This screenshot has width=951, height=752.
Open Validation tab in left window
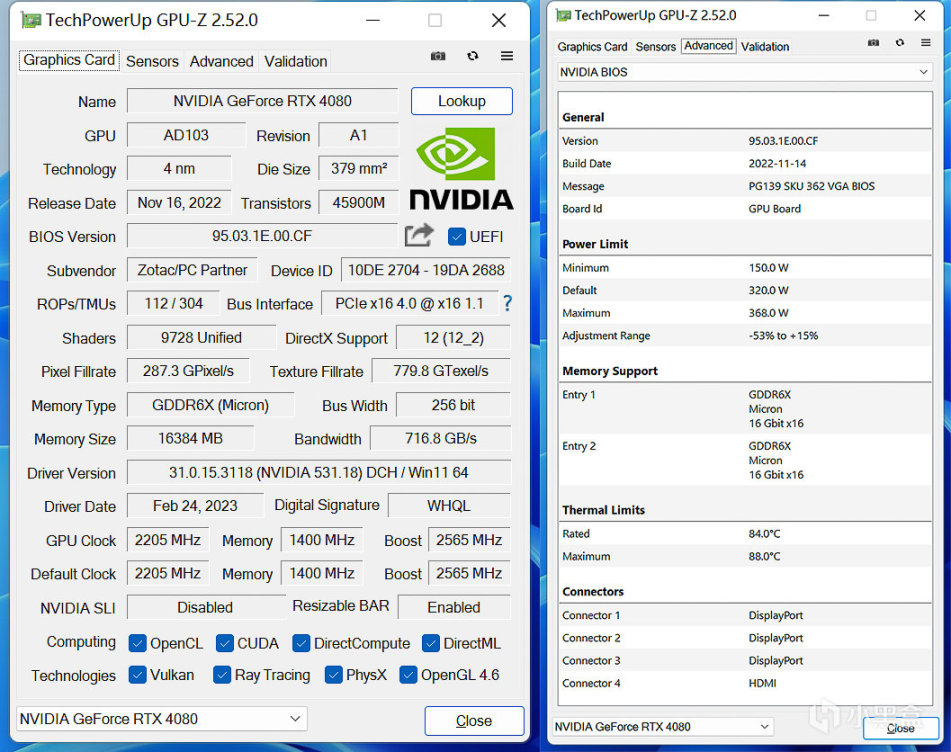click(x=295, y=61)
